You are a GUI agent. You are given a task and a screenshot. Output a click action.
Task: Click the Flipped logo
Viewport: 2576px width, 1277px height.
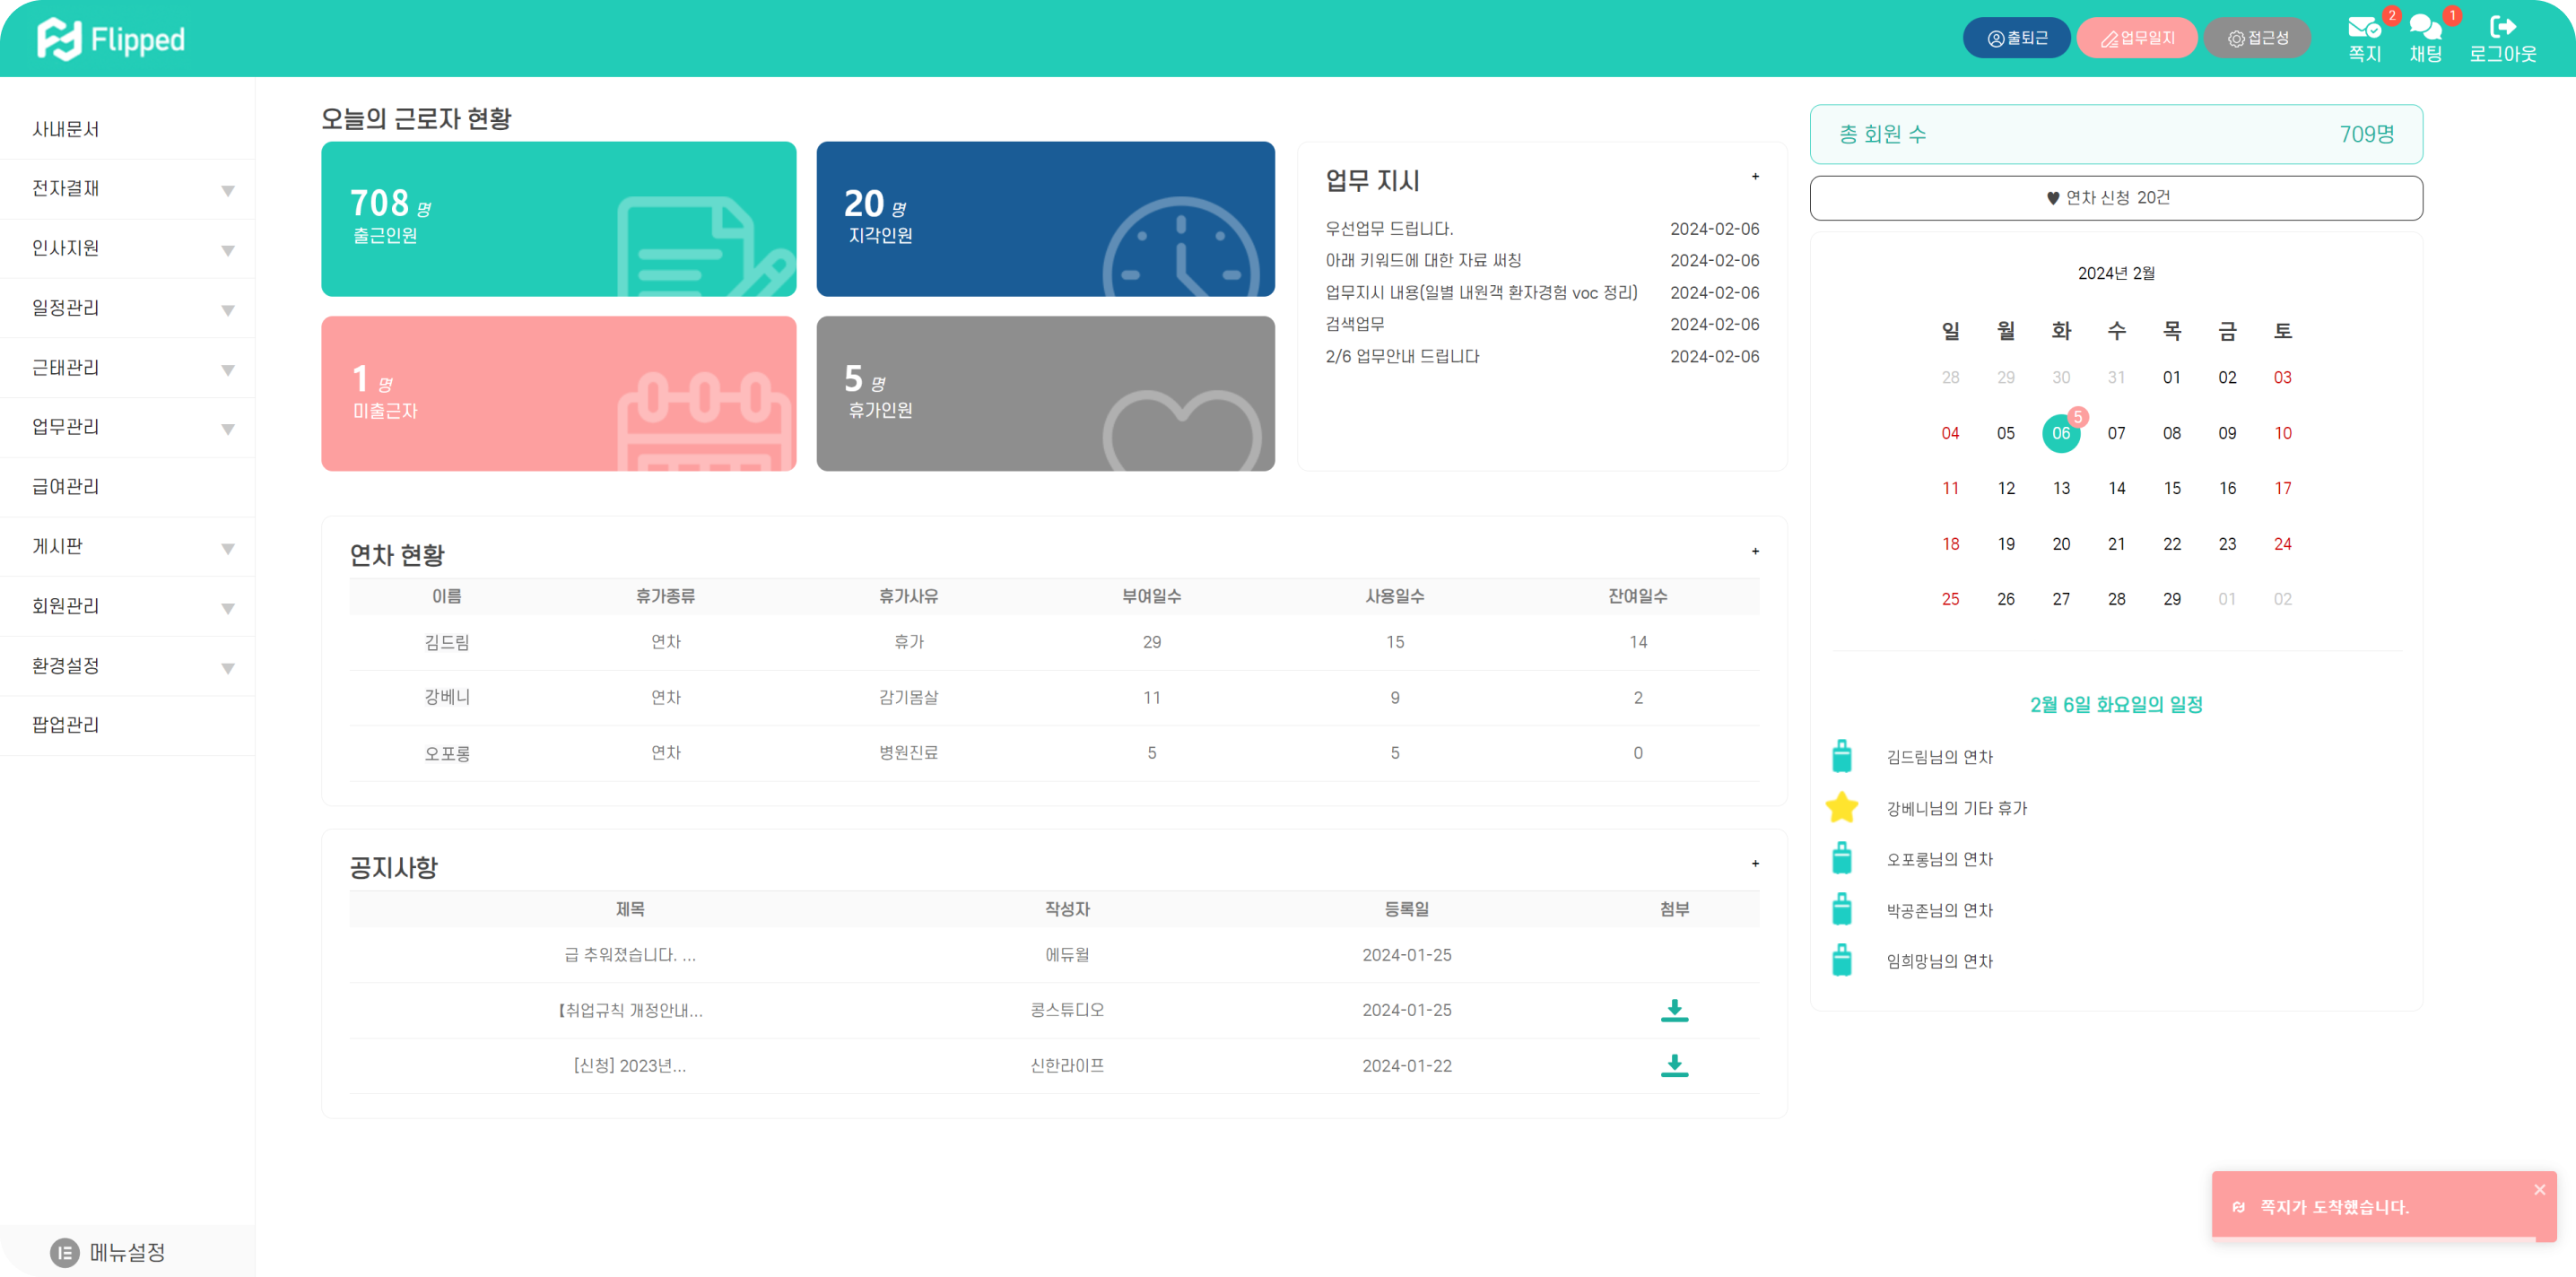[x=111, y=39]
